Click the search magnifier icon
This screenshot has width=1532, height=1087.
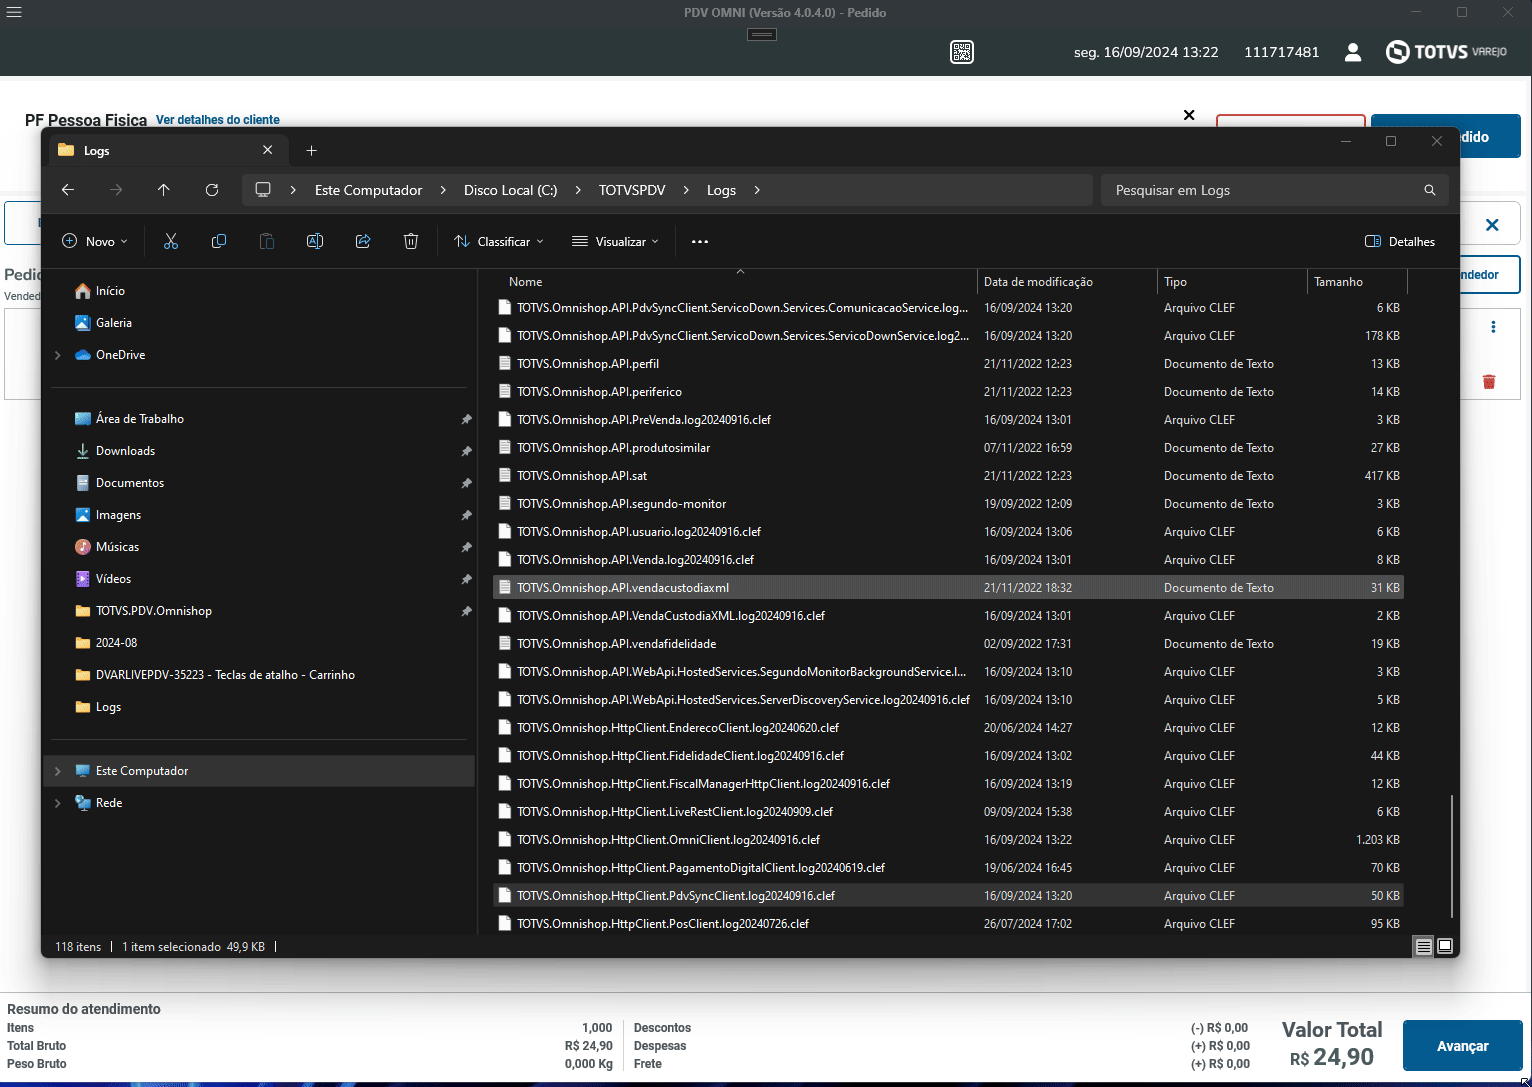coord(1430,190)
